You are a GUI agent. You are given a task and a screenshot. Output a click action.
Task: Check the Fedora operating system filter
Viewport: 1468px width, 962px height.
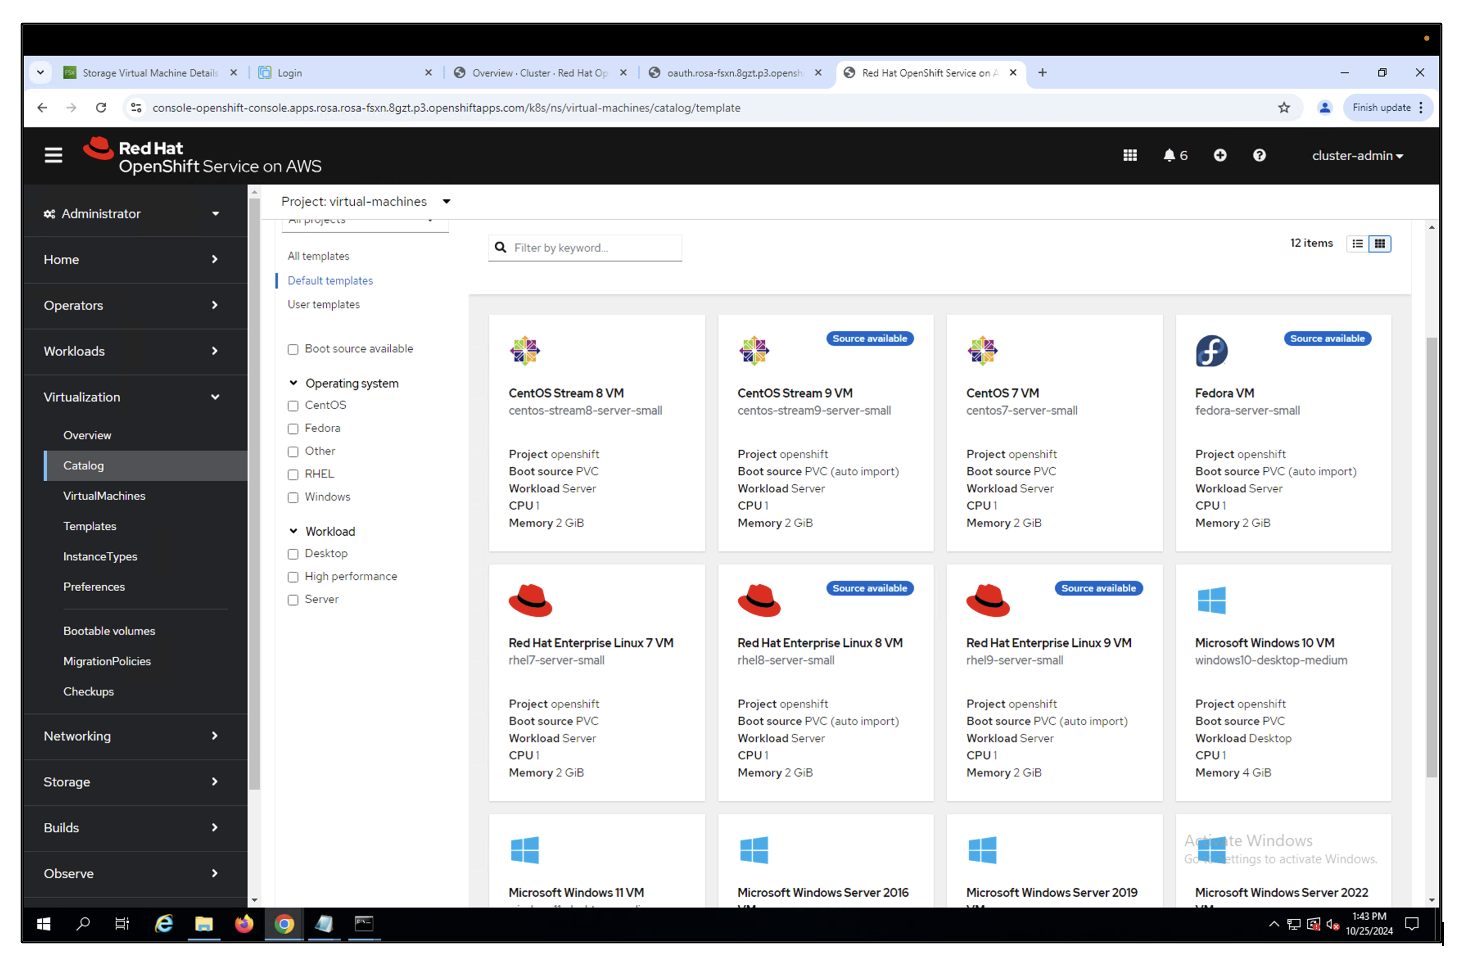[293, 429]
